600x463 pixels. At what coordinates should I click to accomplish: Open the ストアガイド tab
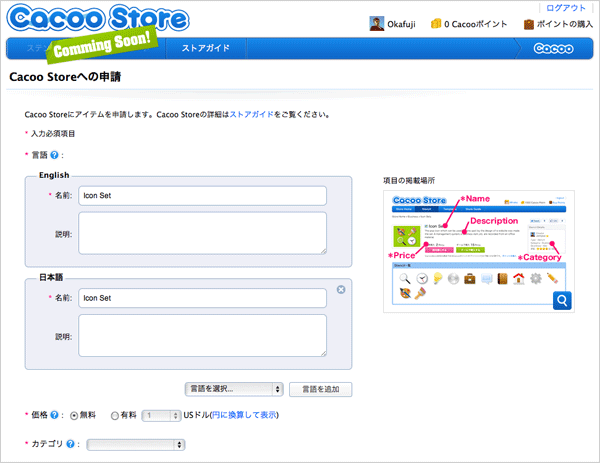pyautogui.click(x=205, y=48)
